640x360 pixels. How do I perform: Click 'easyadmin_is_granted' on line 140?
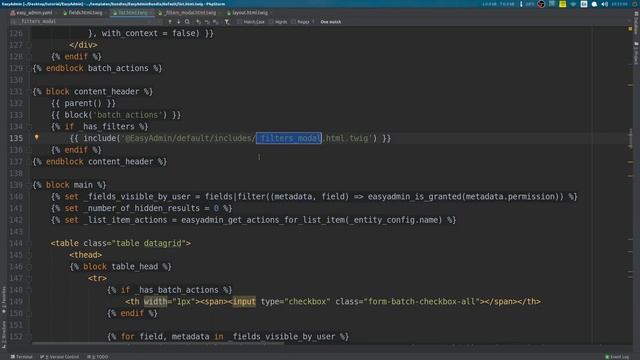coord(414,197)
